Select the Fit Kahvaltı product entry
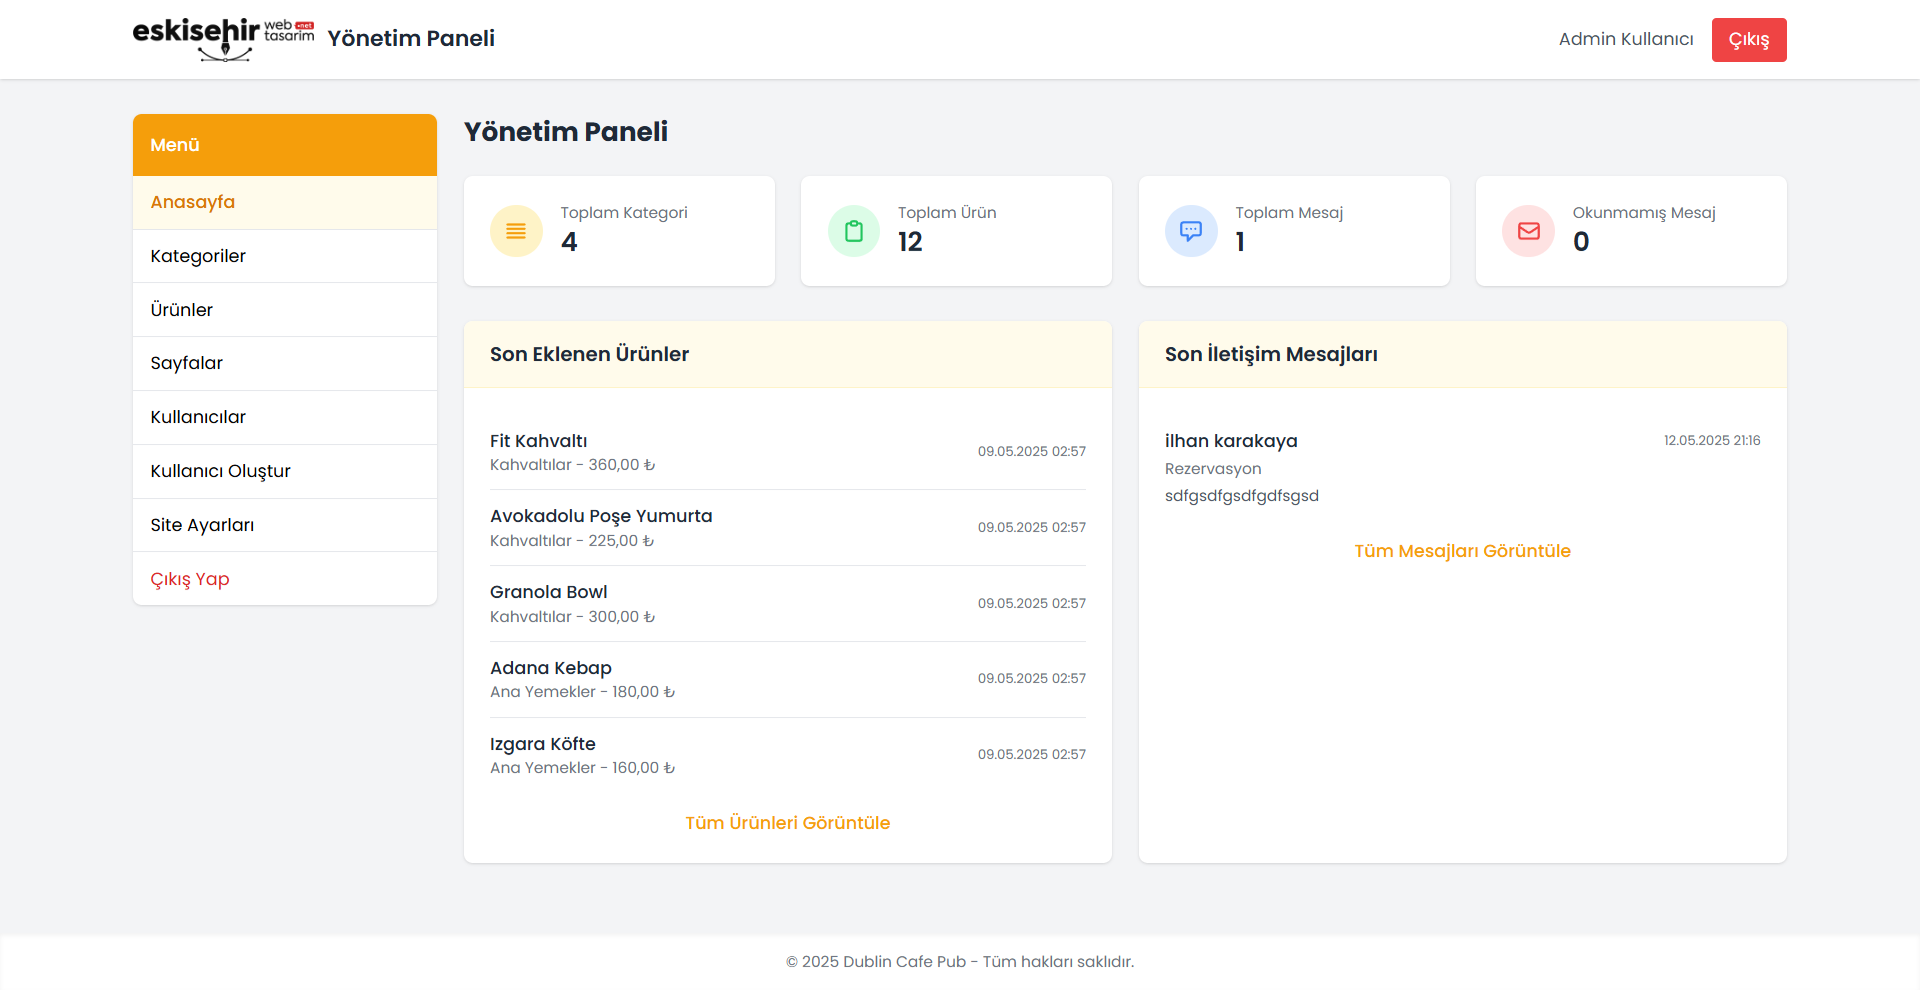Screen dimensions: 1920x990 pyautogui.click(x=539, y=441)
